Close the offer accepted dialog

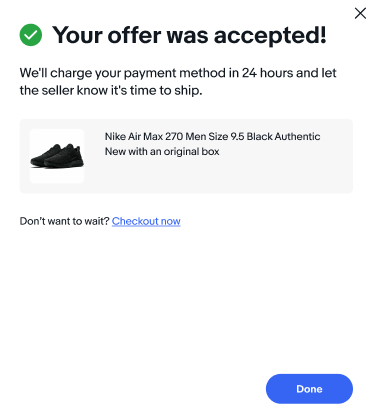(360, 13)
